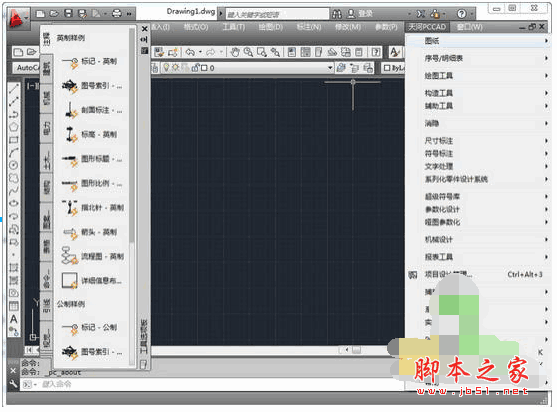The image size is (557, 412).
Task: Click New in the quick access toolbar
Action: point(40,13)
